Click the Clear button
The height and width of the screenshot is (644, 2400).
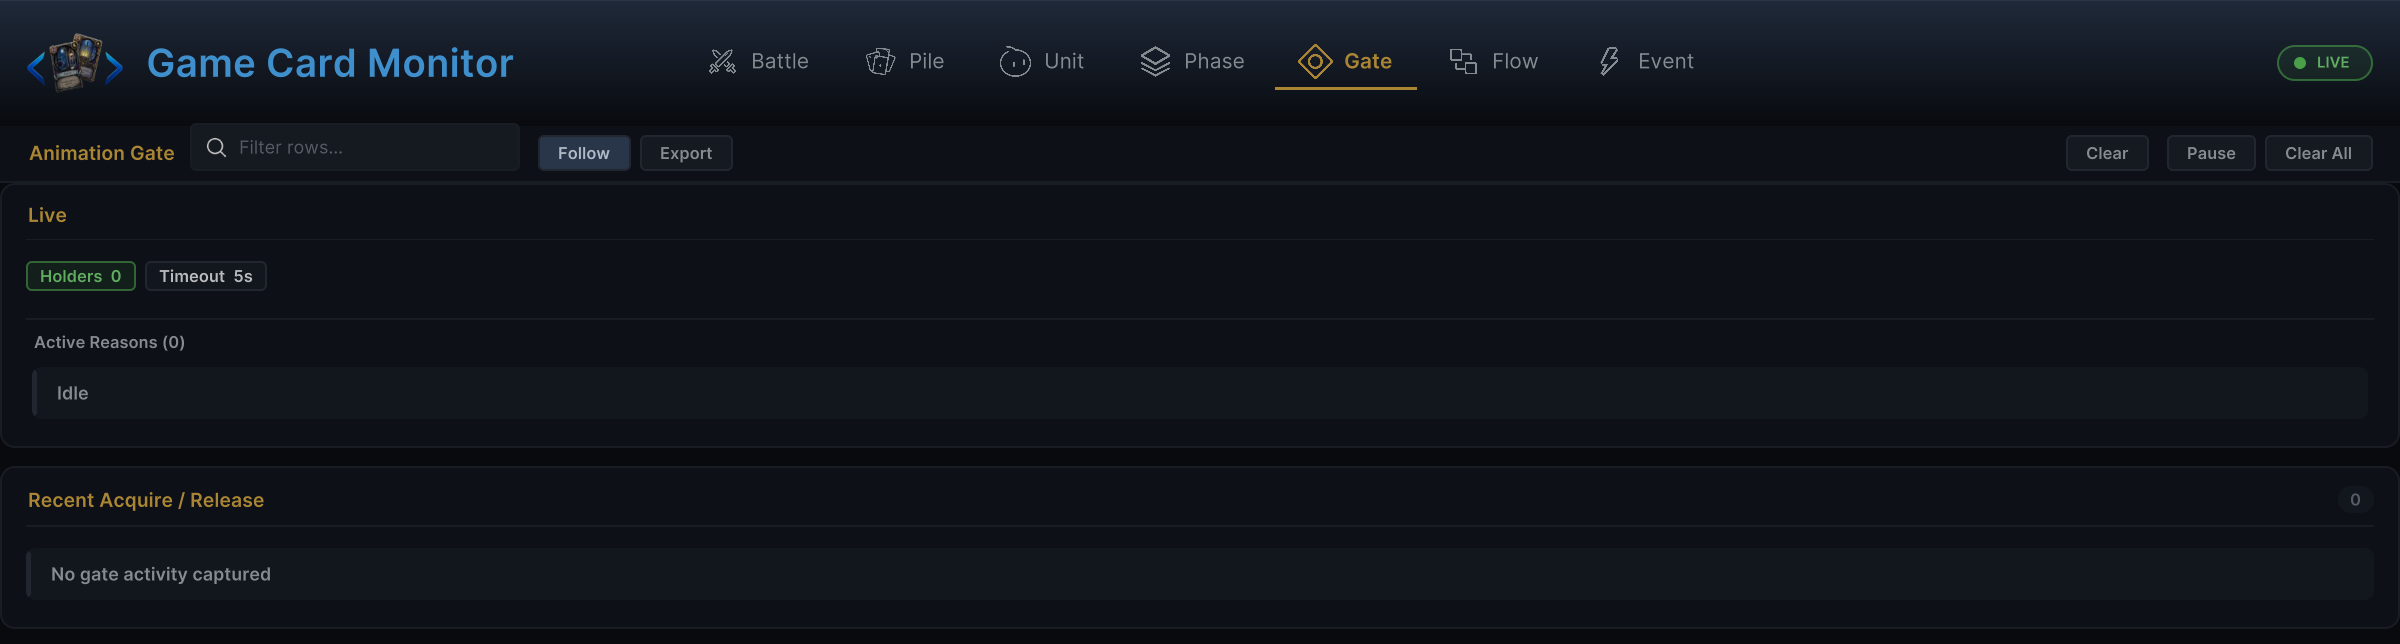2107,153
